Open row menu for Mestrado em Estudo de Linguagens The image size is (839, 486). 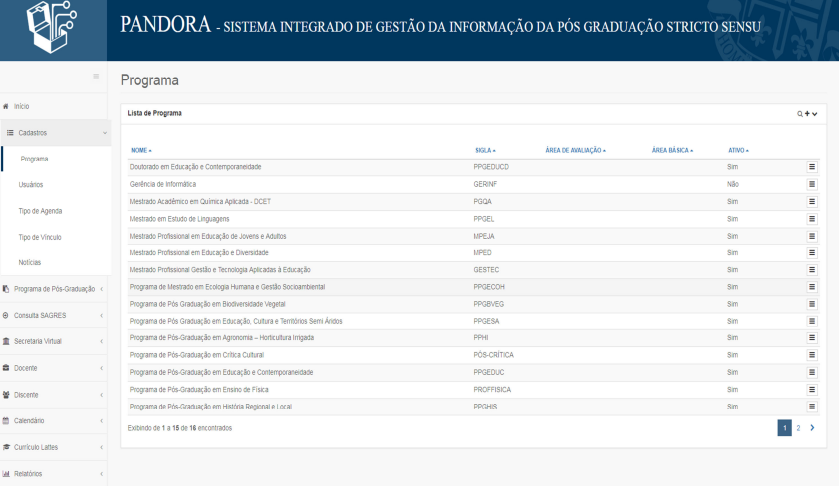click(812, 219)
